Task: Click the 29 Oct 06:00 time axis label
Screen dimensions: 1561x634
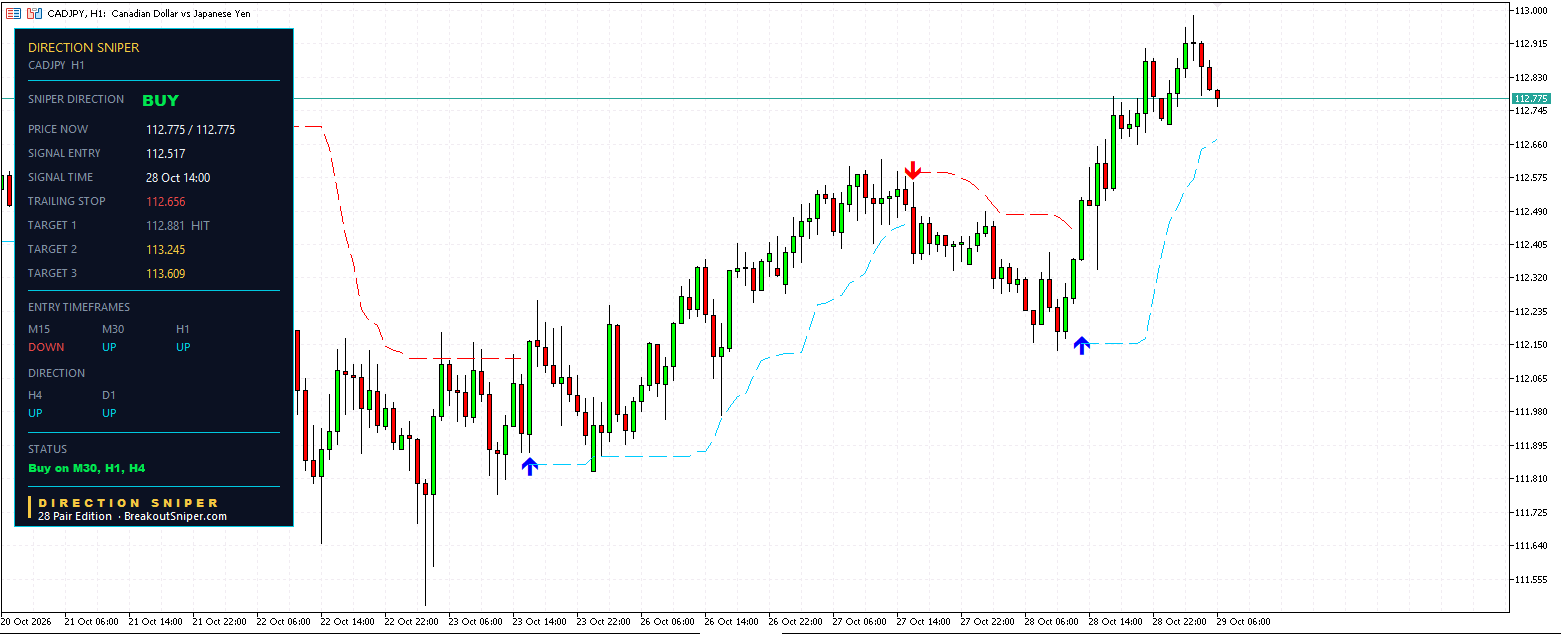Action: click(x=1243, y=622)
